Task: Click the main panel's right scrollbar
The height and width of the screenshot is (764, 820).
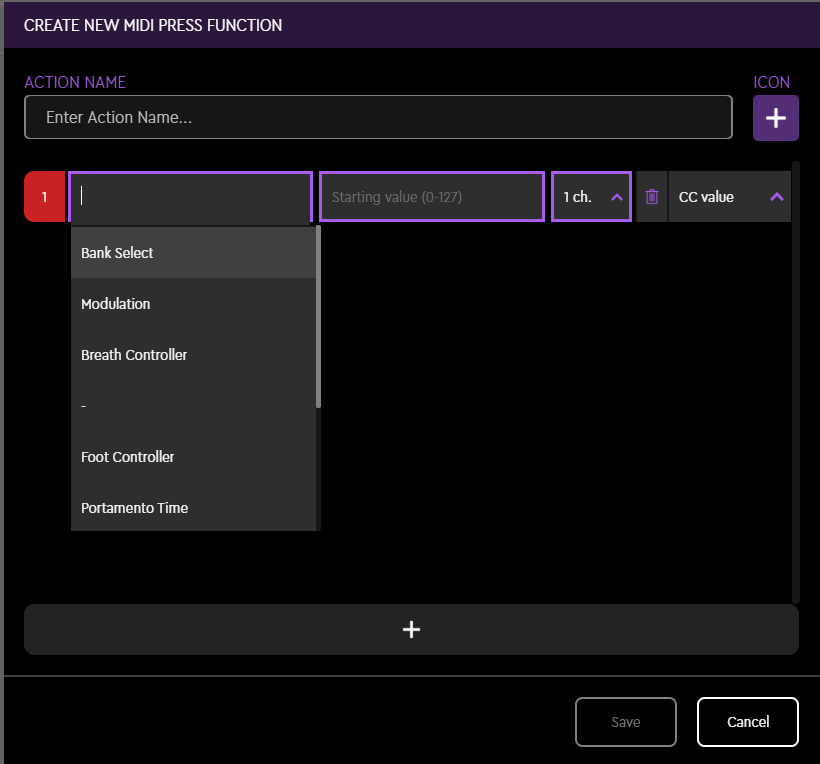Action: point(795,380)
